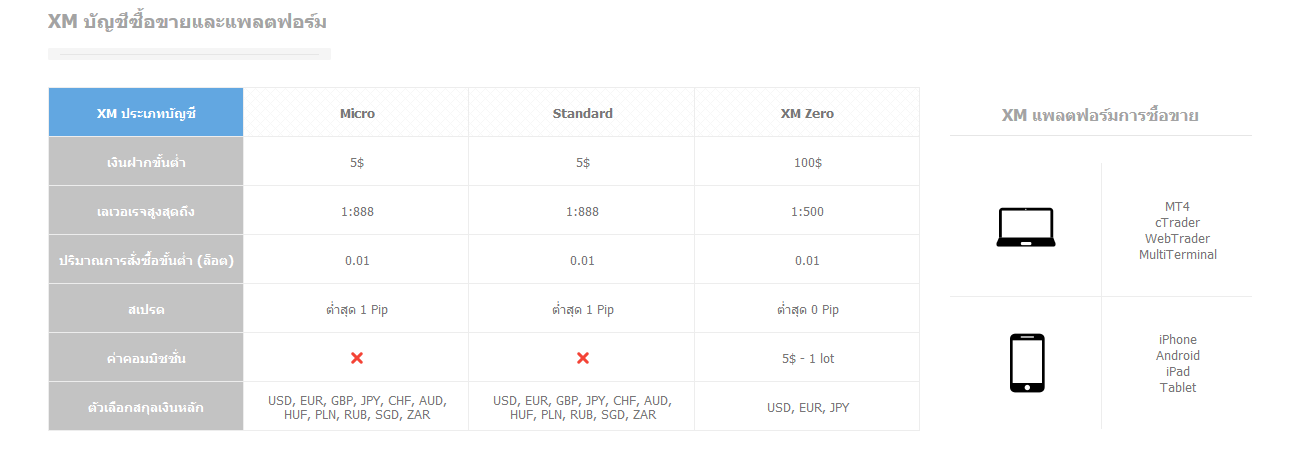
Task: Select the XM Zero column header
Action: click(807, 113)
